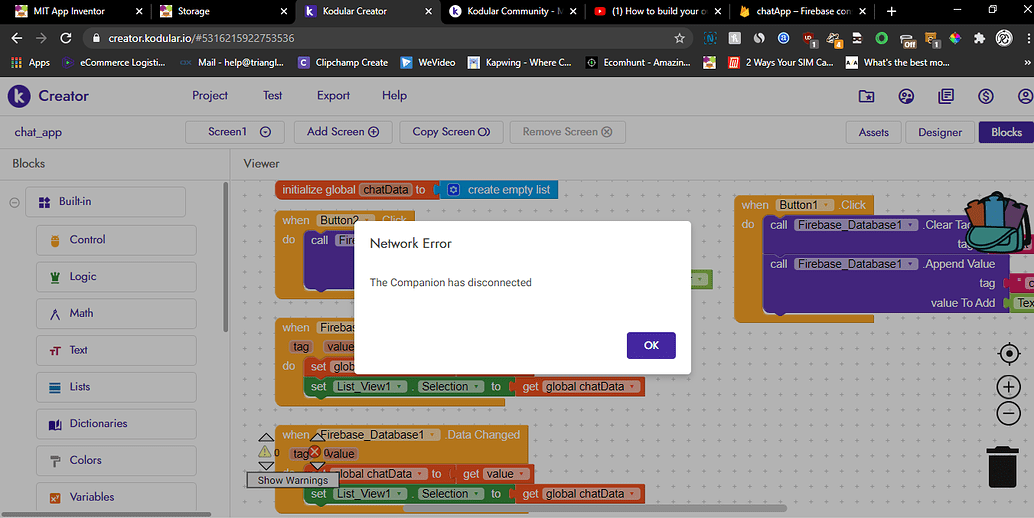Open the Lists blocks category
Image resolution: width=1034 pixels, height=518 pixels.
(116, 387)
